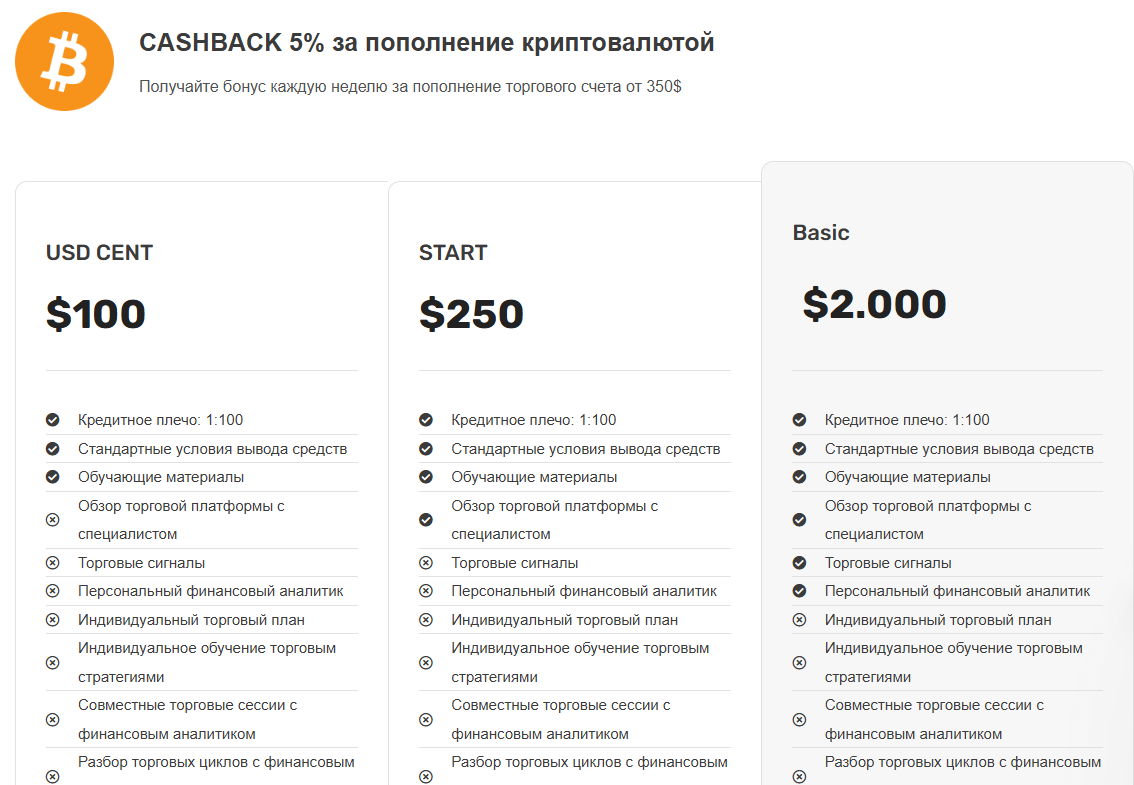Viewport: 1134px width, 785px height.
Task: Click cross icon for START Персональный финансовый аналитик
Action: point(426,591)
